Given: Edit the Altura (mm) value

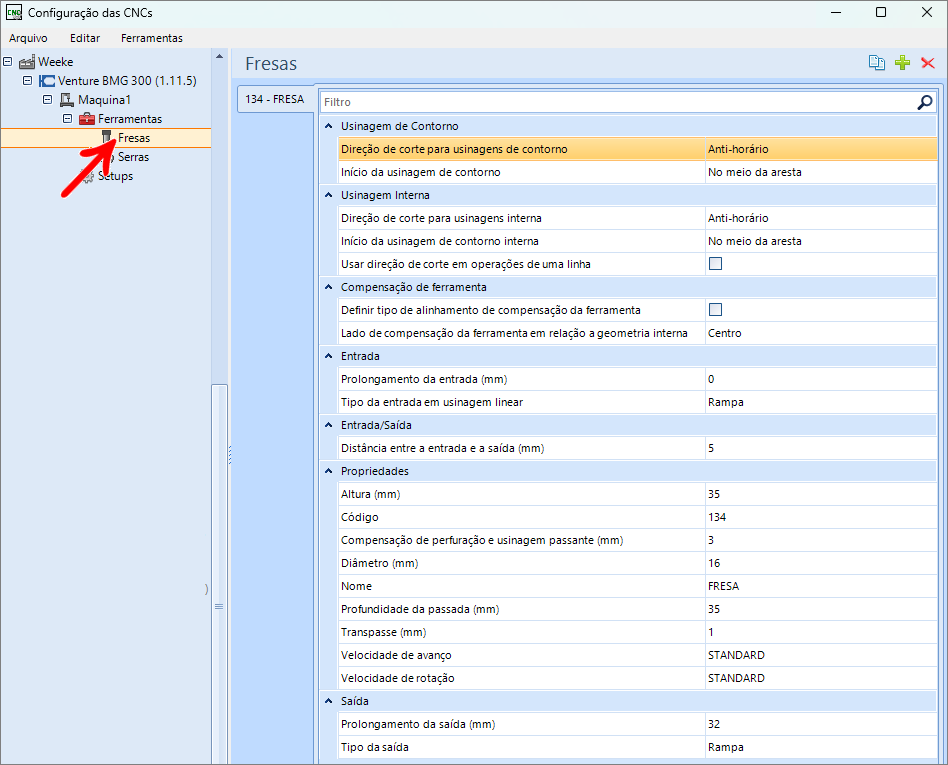Looking at the screenshot, I should pos(820,494).
